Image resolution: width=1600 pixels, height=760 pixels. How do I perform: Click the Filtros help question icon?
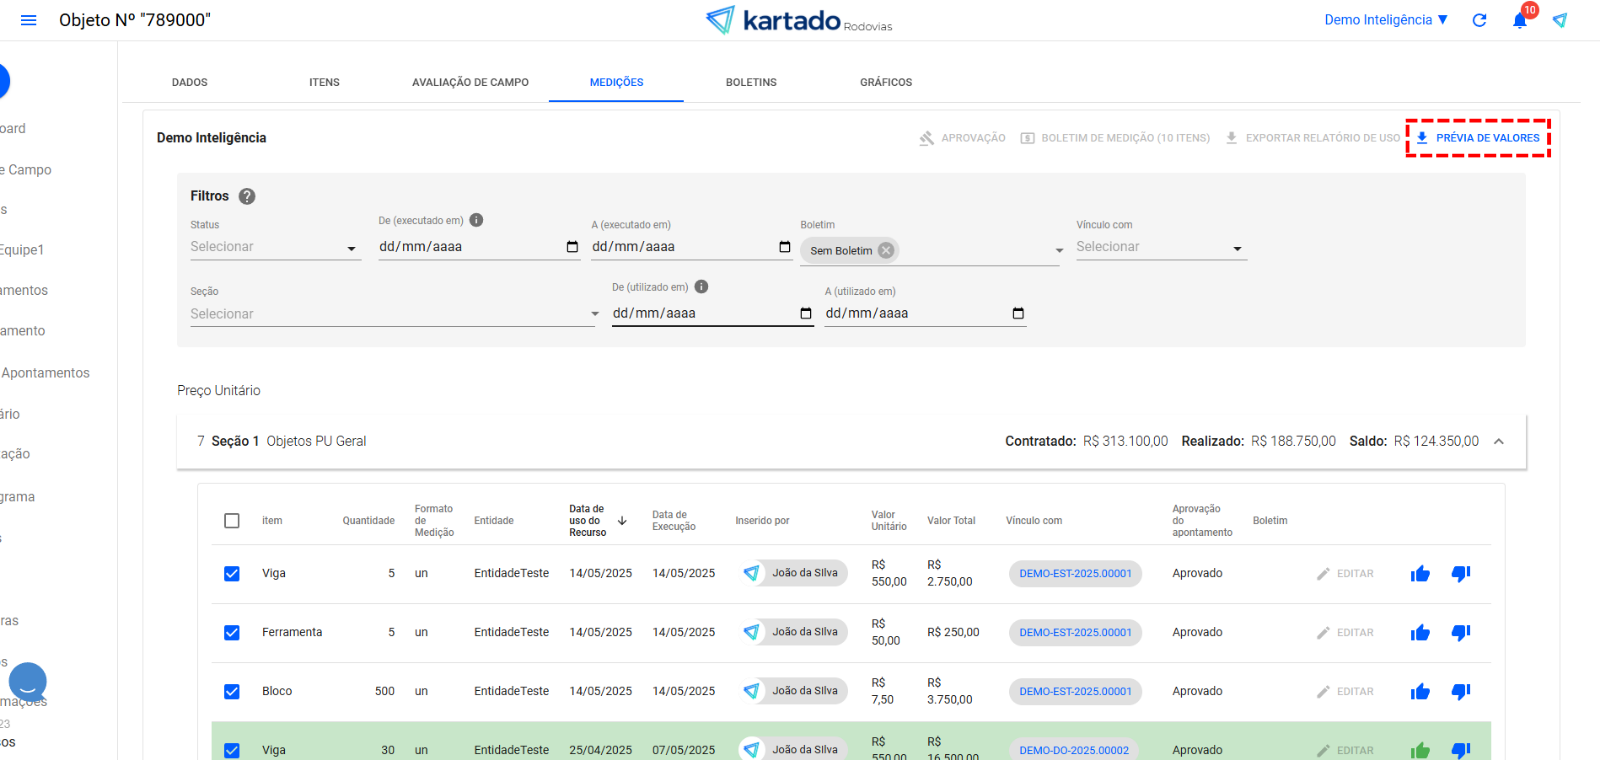[247, 196]
